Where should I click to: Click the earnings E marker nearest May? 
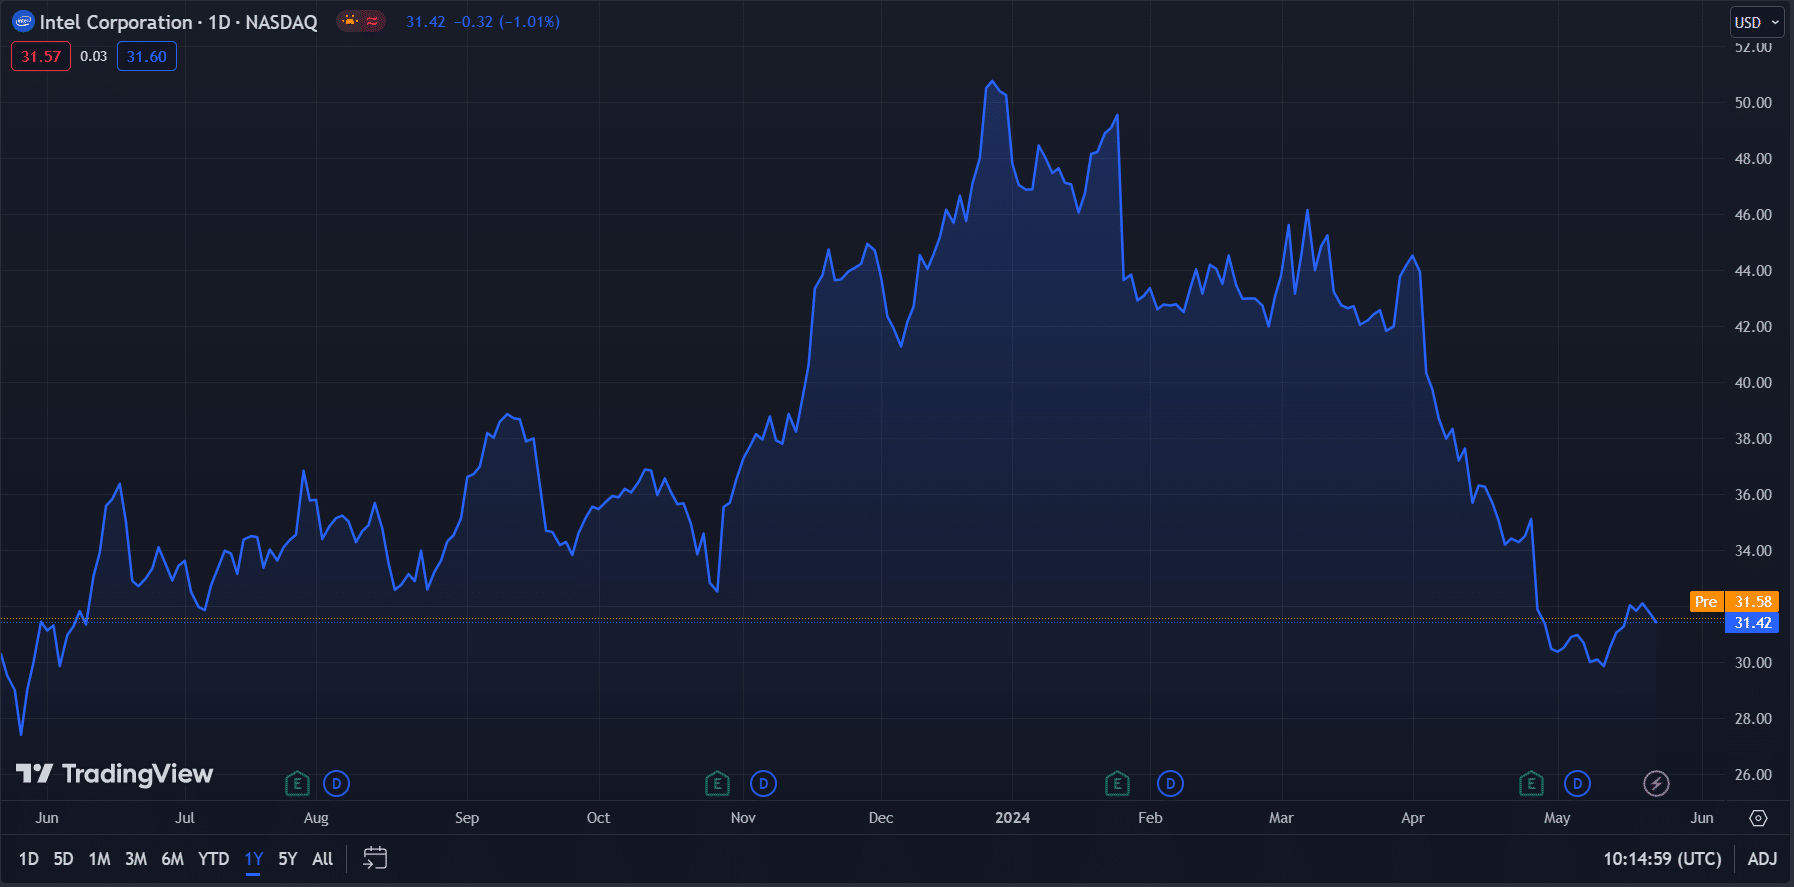[1531, 784]
